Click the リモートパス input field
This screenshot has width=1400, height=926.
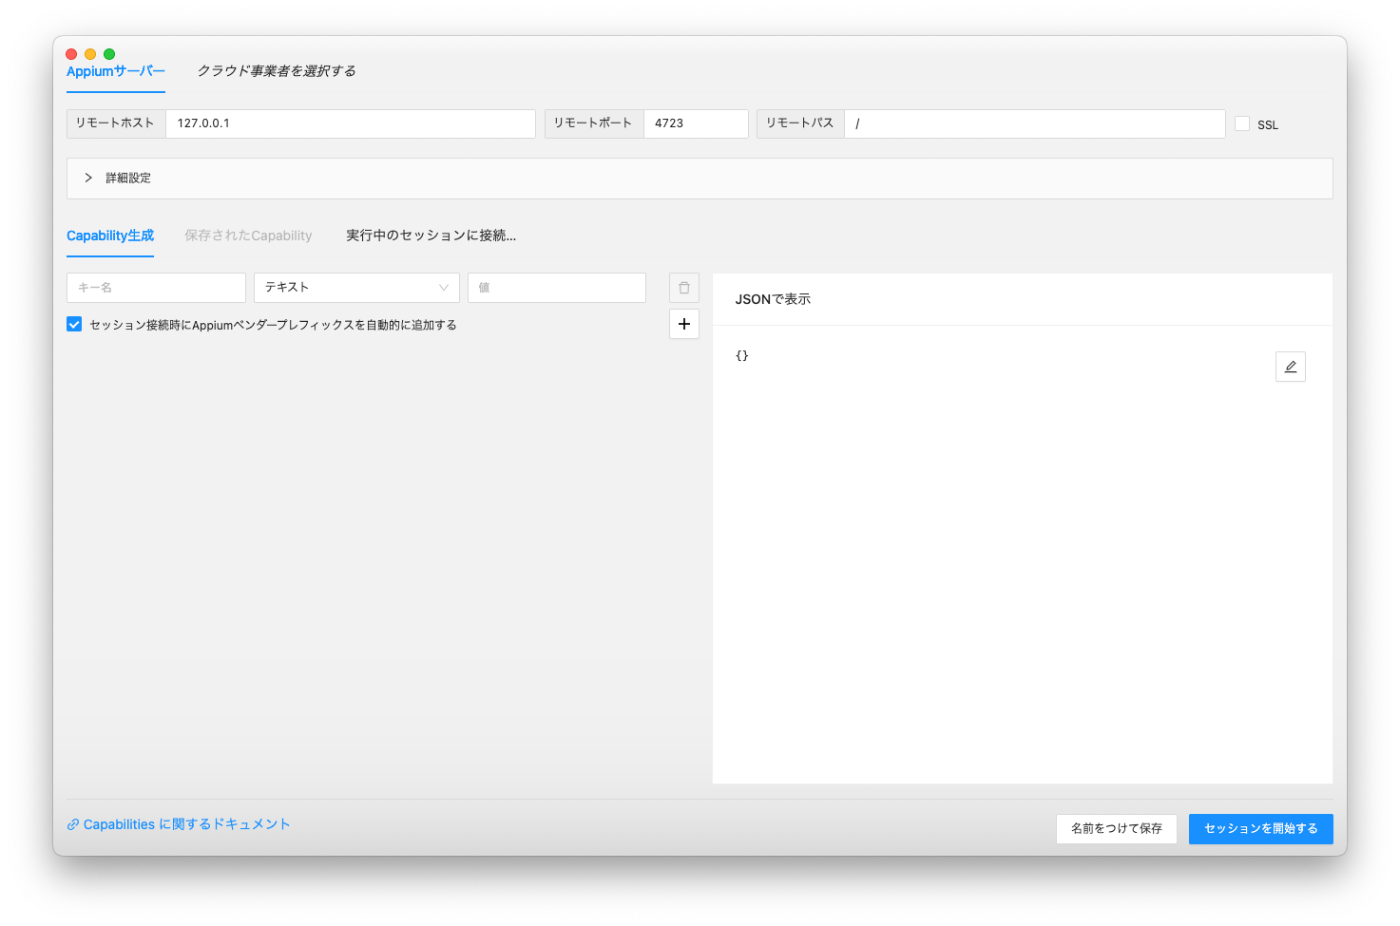point(1034,124)
